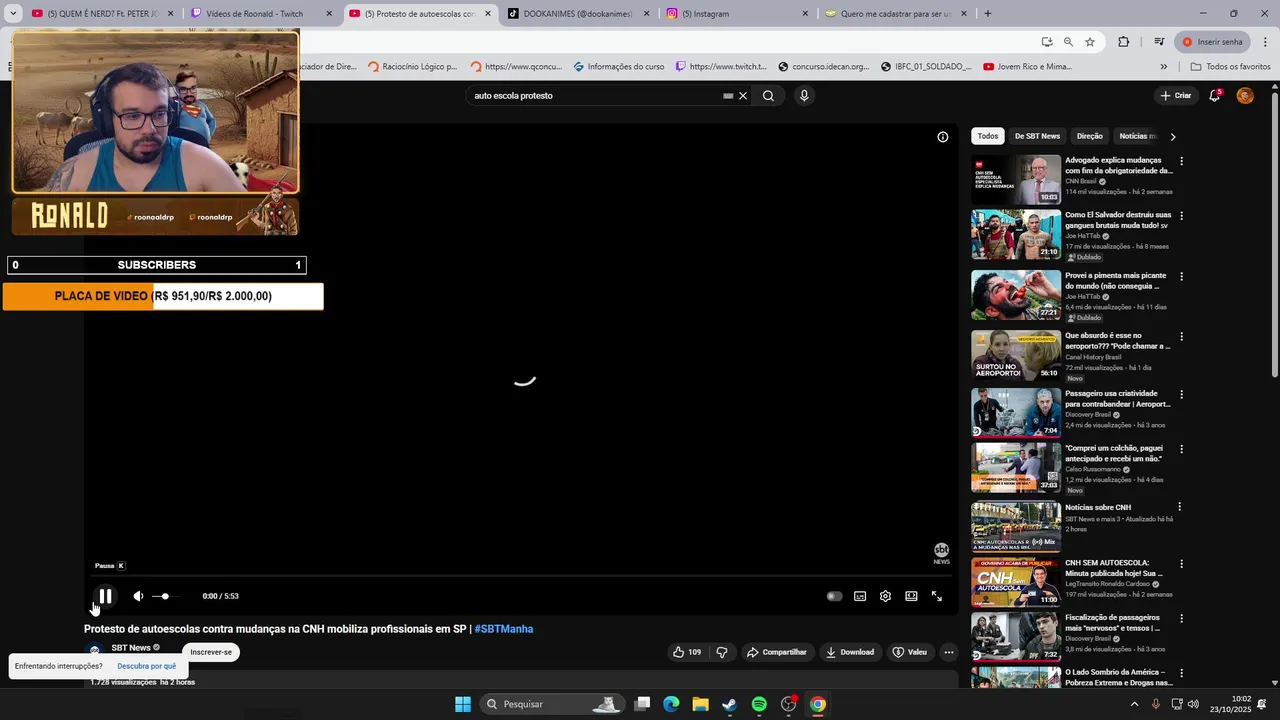Open the #SBTManha hashtag link
This screenshot has width=1280, height=720.
pos(504,629)
